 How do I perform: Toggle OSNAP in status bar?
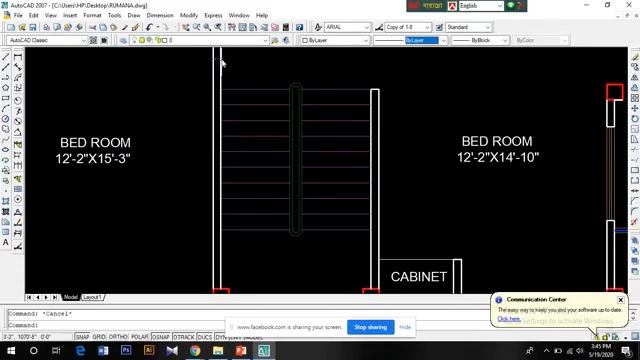click(x=160, y=337)
